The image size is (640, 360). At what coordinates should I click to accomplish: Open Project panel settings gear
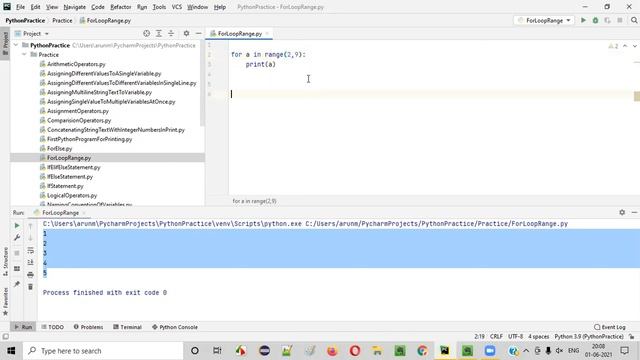186,33
